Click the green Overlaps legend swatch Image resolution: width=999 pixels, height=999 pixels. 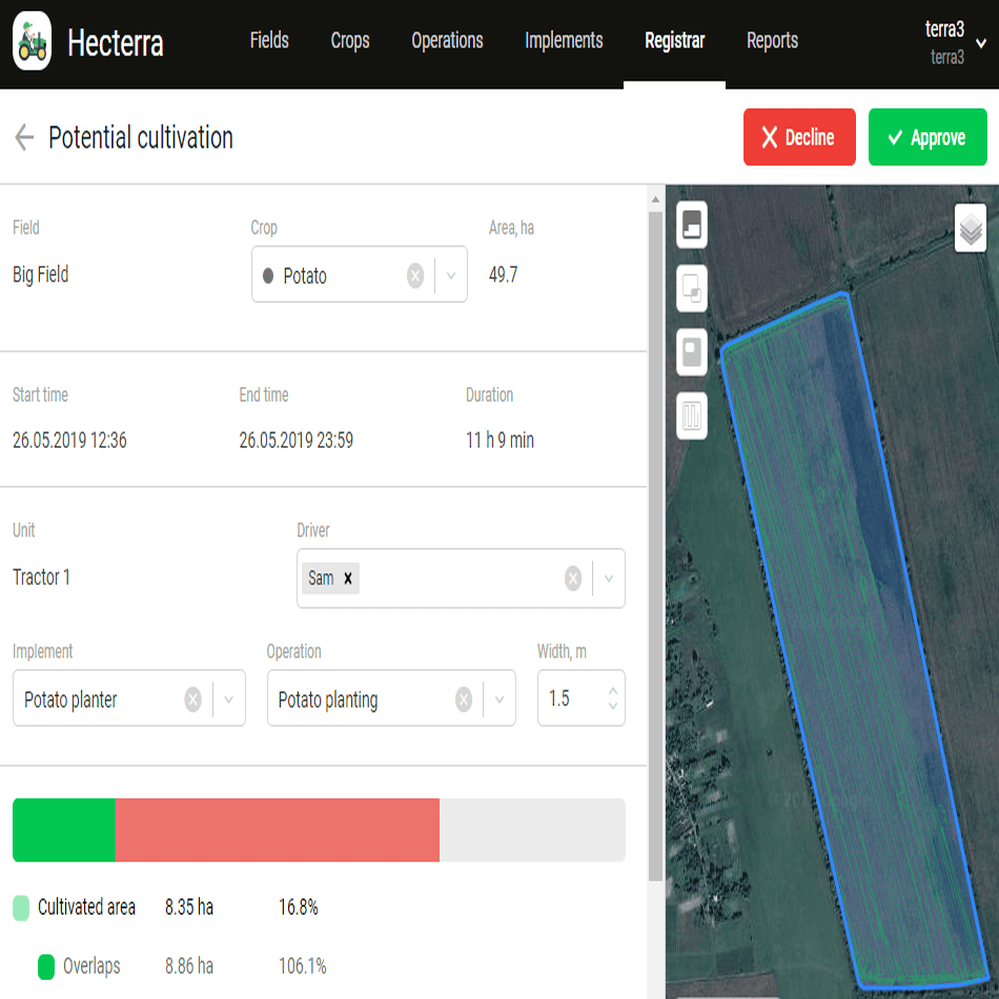coord(46,967)
